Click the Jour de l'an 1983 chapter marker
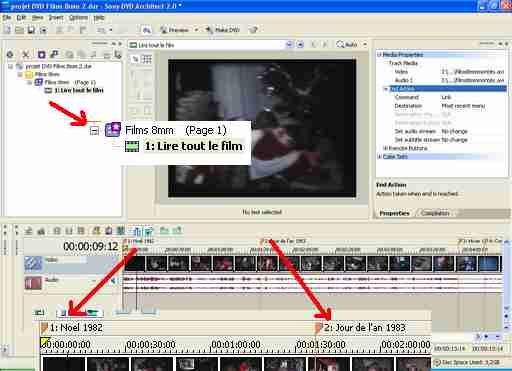Screen dimensions: 512x371 tap(283, 241)
